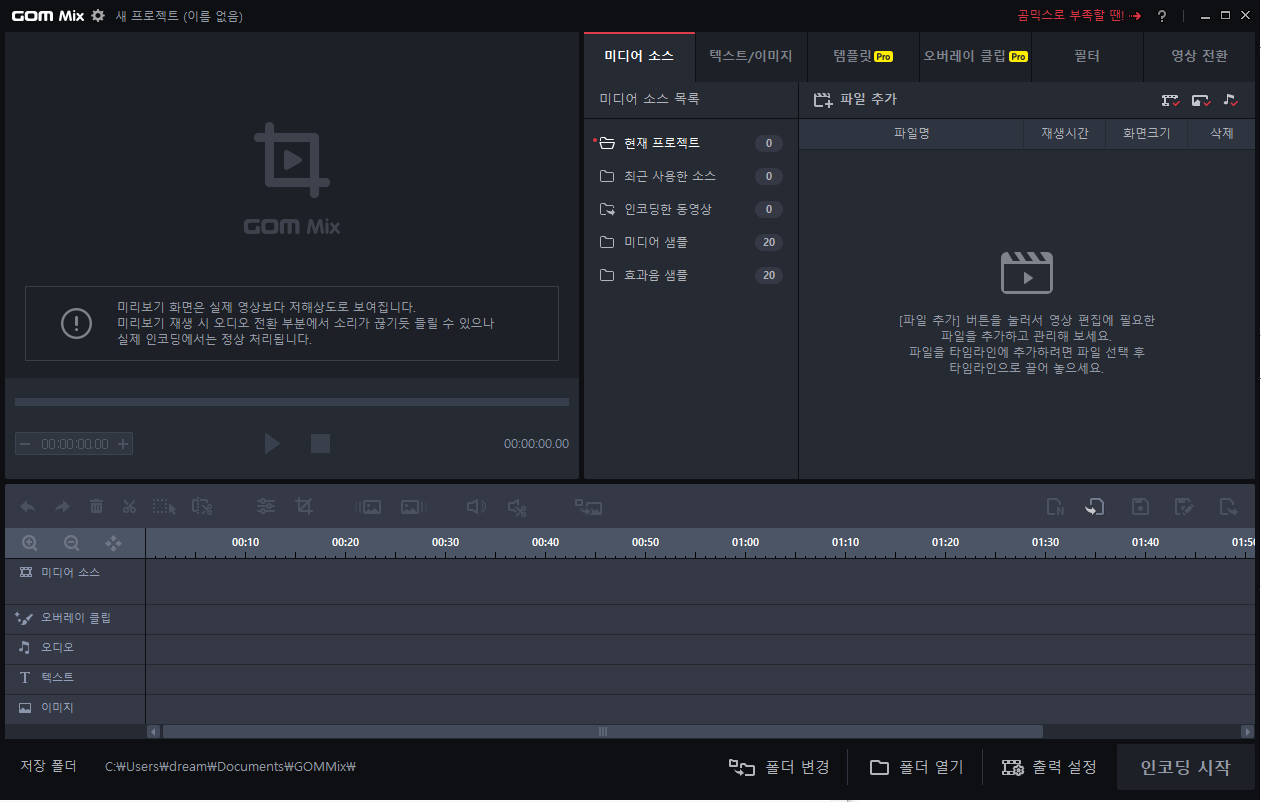The height and width of the screenshot is (802, 1261).
Task: Click the save project floppy icon
Action: pos(1139,507)
